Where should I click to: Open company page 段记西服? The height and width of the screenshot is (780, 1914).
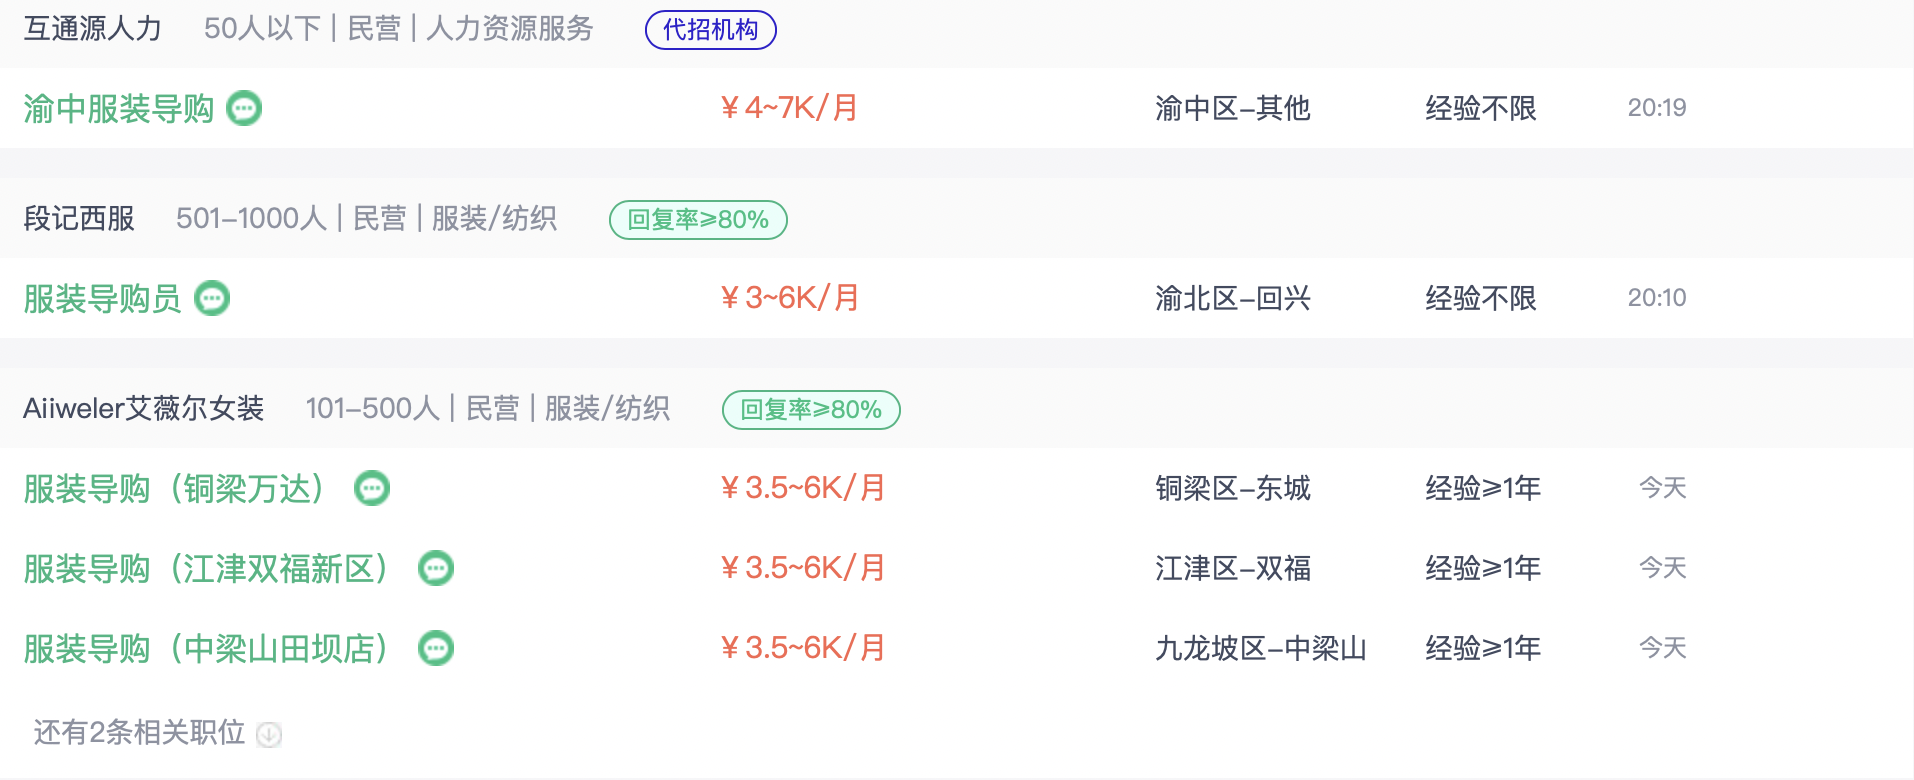pos(79,218)
